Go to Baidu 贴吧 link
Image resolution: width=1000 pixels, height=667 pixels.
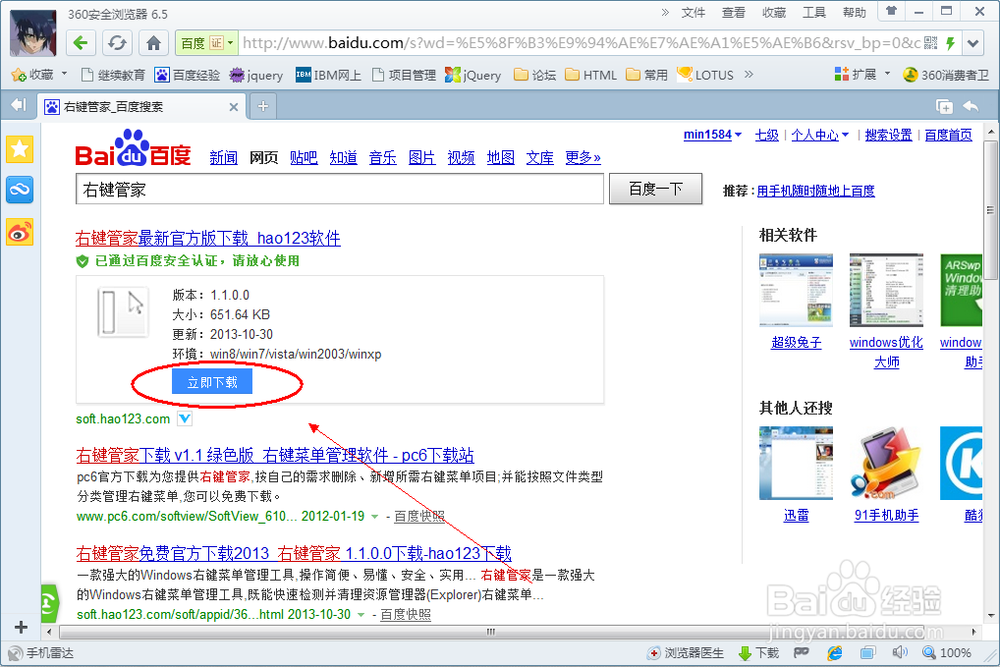click(304, 158)
